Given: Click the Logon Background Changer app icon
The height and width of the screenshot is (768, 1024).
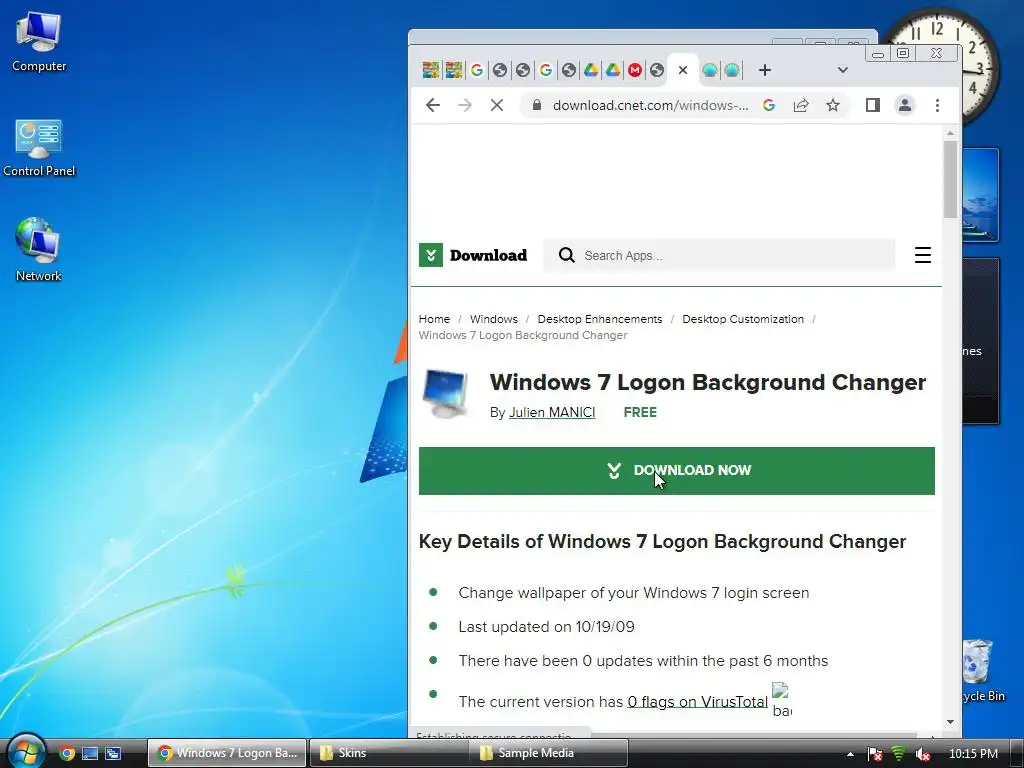Looking at the screenshot, I should point(445,393).
